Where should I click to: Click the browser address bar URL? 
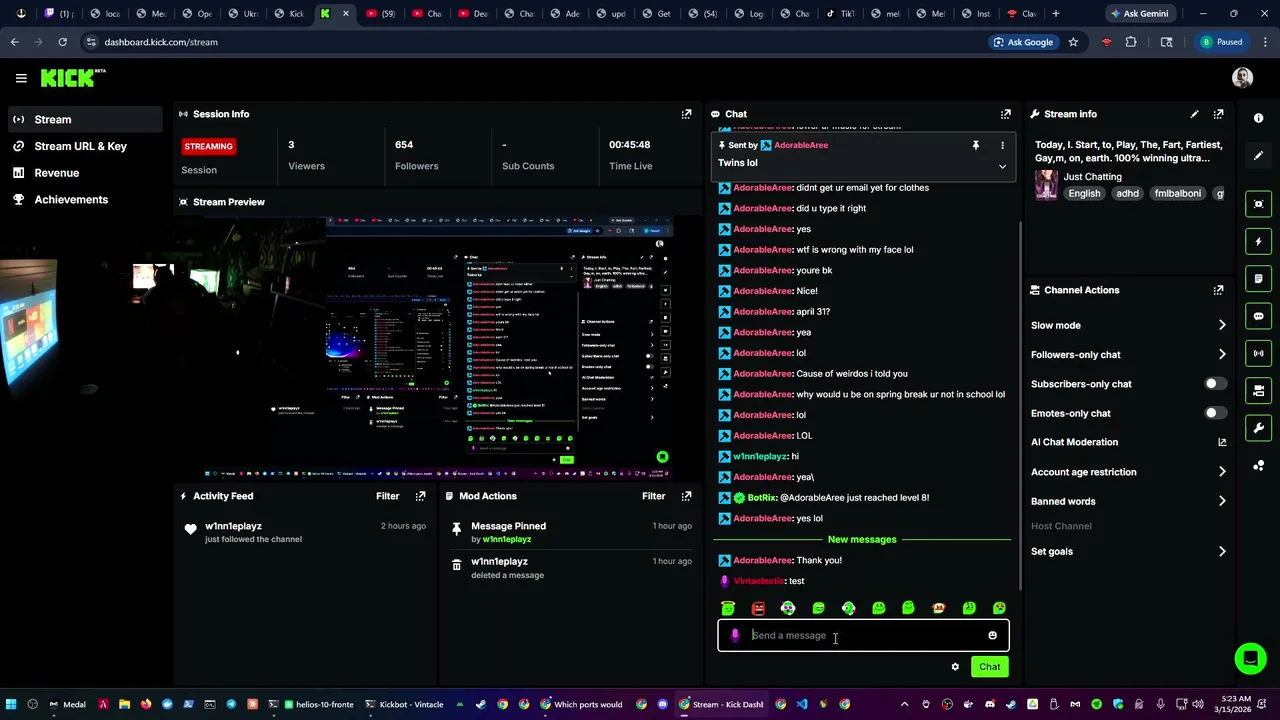(161, 42)
